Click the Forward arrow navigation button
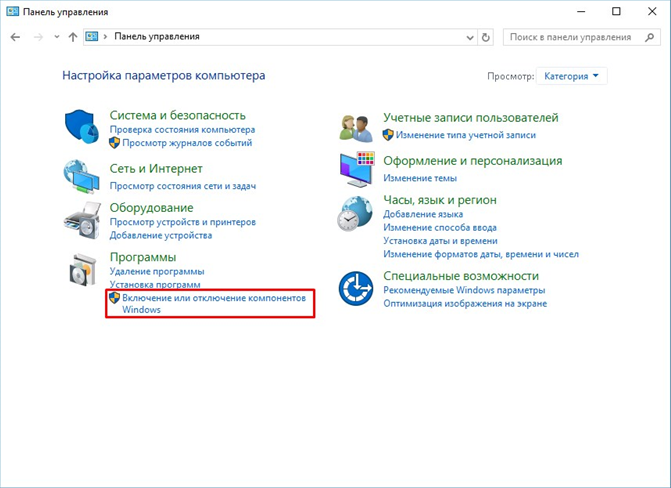Viewport: 671px width, 488px height. (39, 37)
